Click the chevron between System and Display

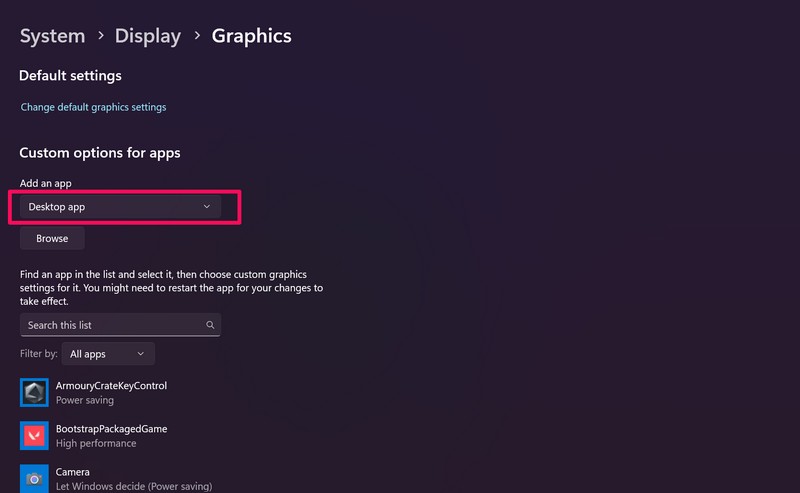[x=100, y=37]
